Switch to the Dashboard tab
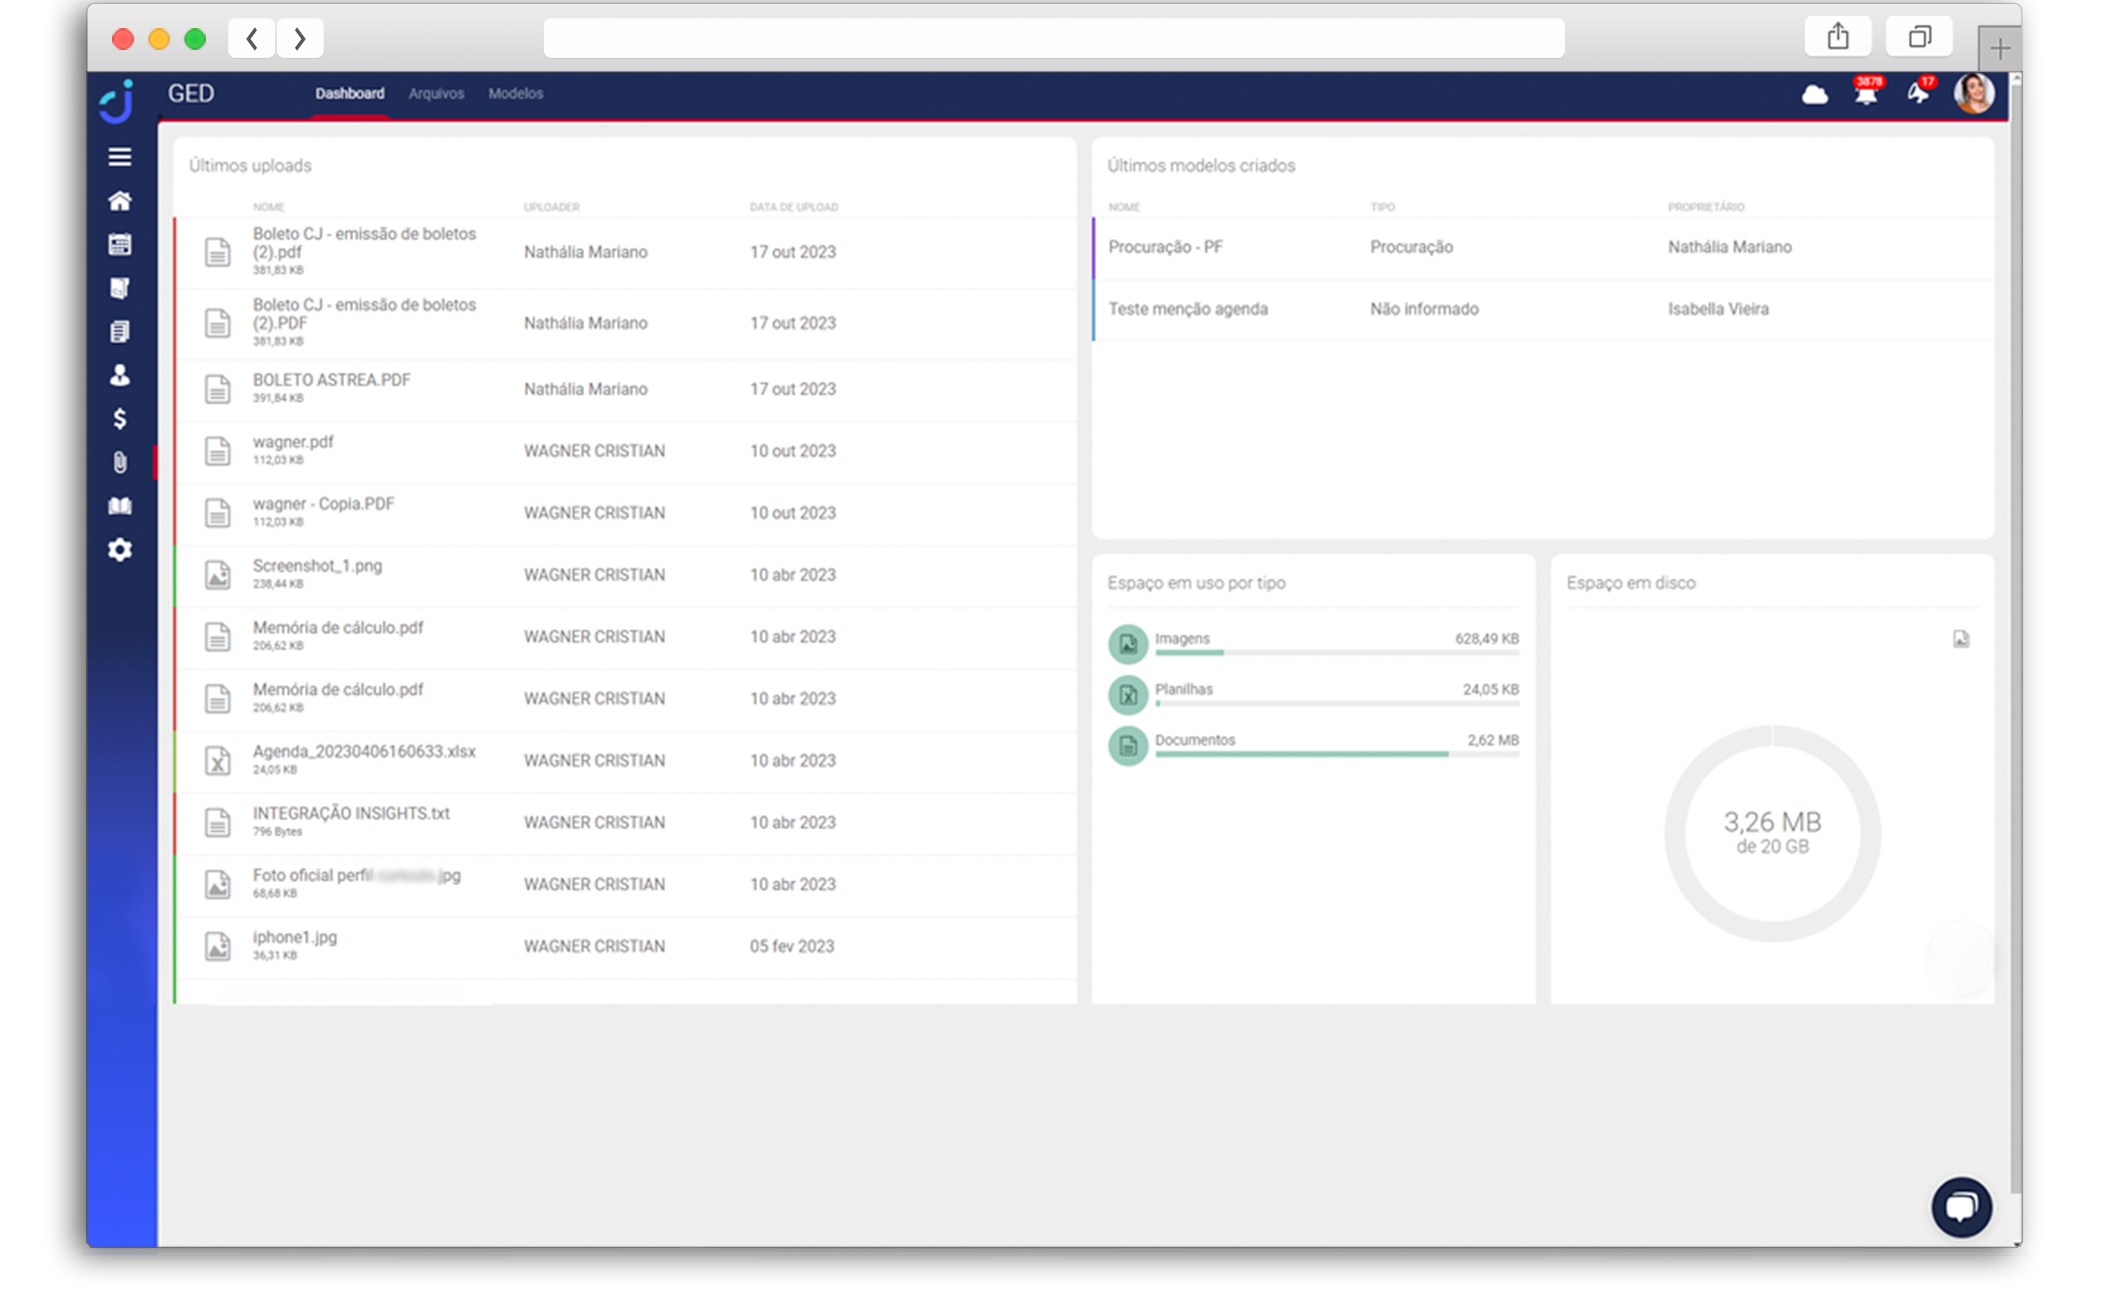 (x=349, y=93)
